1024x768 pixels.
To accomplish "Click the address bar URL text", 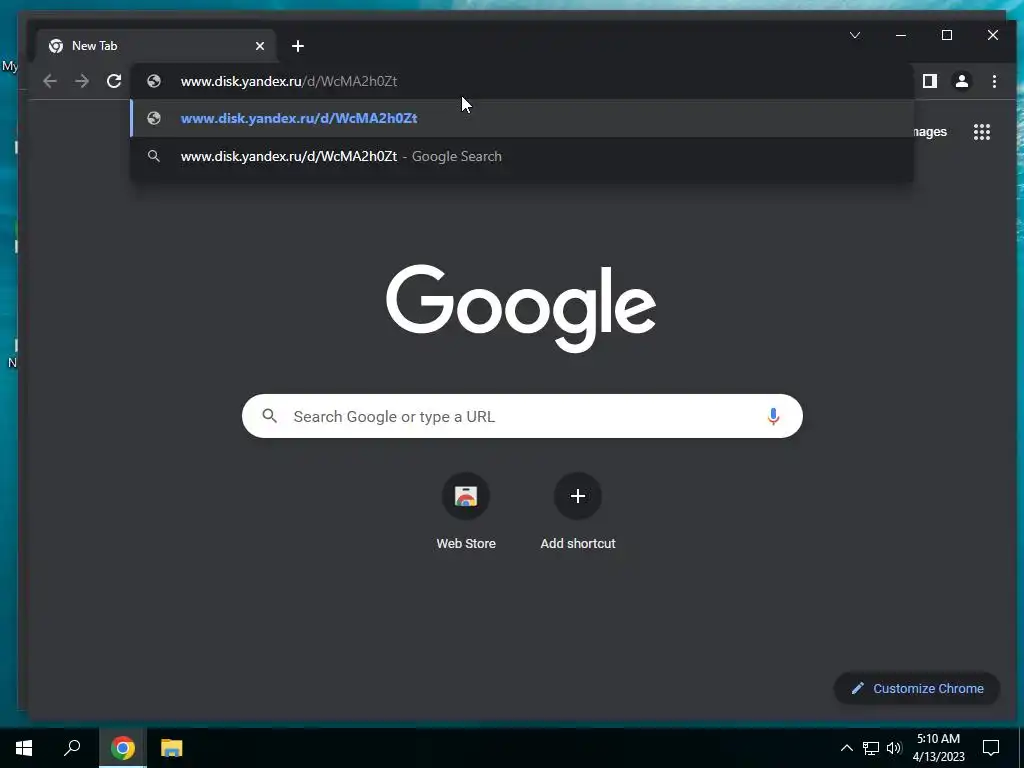I will [289, 81].
